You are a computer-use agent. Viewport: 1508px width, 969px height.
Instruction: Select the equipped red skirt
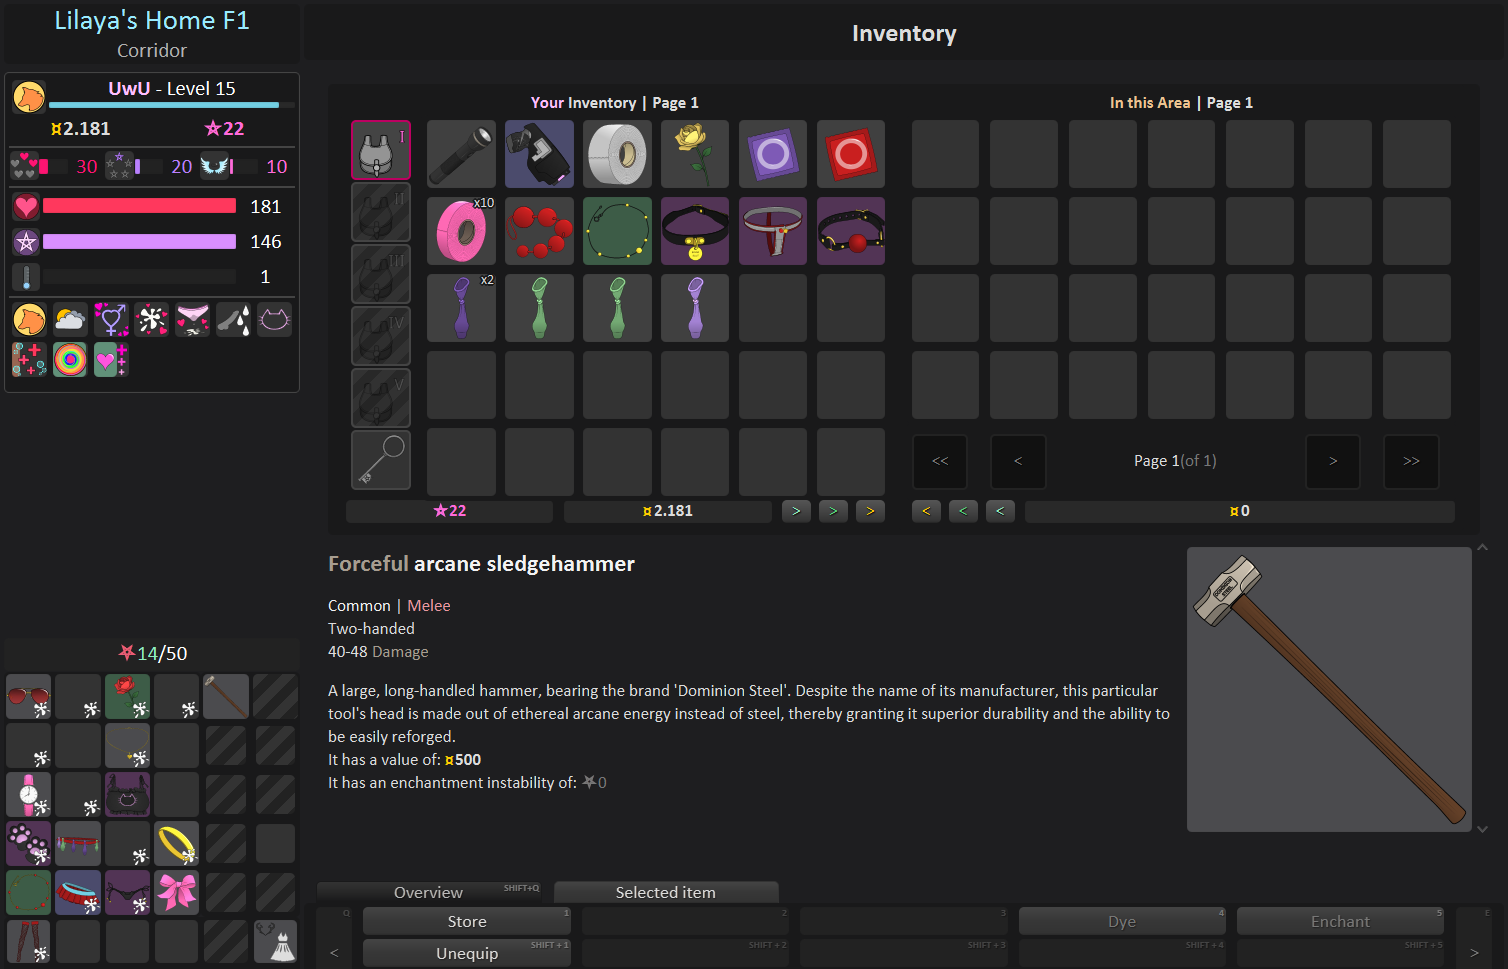78,892
